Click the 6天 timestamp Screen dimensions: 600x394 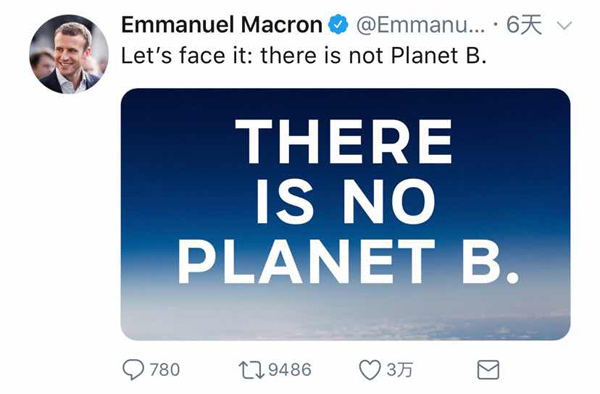(x=524, y=25)
